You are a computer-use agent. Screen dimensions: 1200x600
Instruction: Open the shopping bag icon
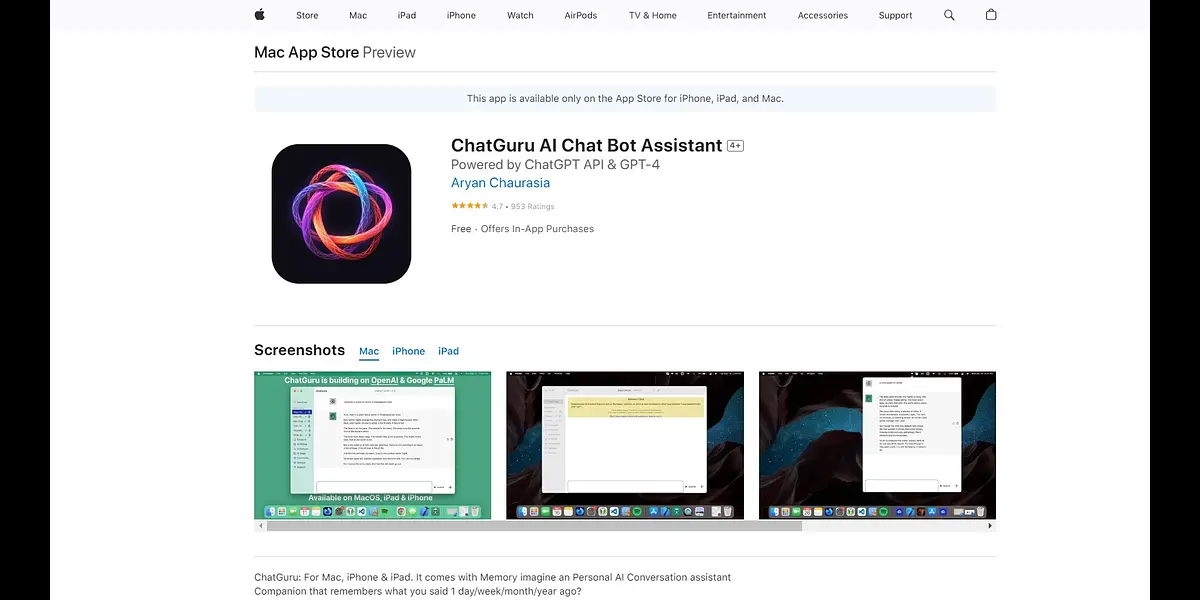[991, 15]
